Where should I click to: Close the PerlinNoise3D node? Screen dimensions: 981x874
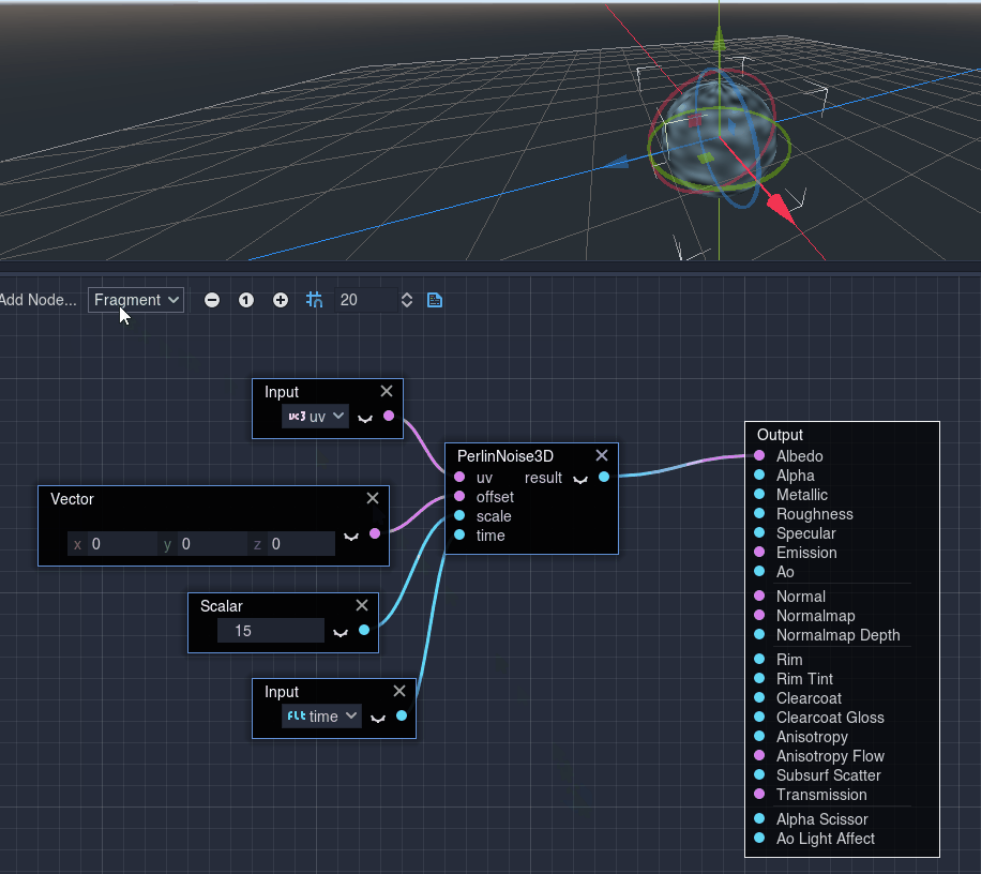602,456
